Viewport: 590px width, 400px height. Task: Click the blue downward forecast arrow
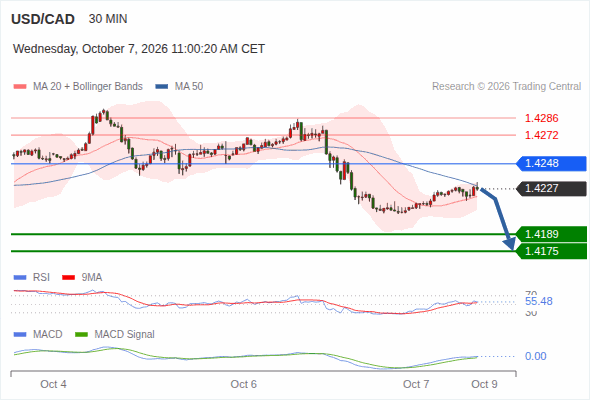pyautogui.click(x=499, y=219)
